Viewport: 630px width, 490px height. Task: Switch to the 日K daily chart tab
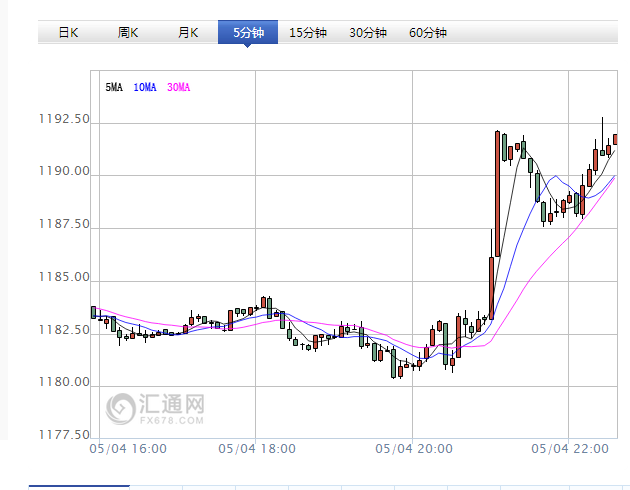tap(68, 33)
